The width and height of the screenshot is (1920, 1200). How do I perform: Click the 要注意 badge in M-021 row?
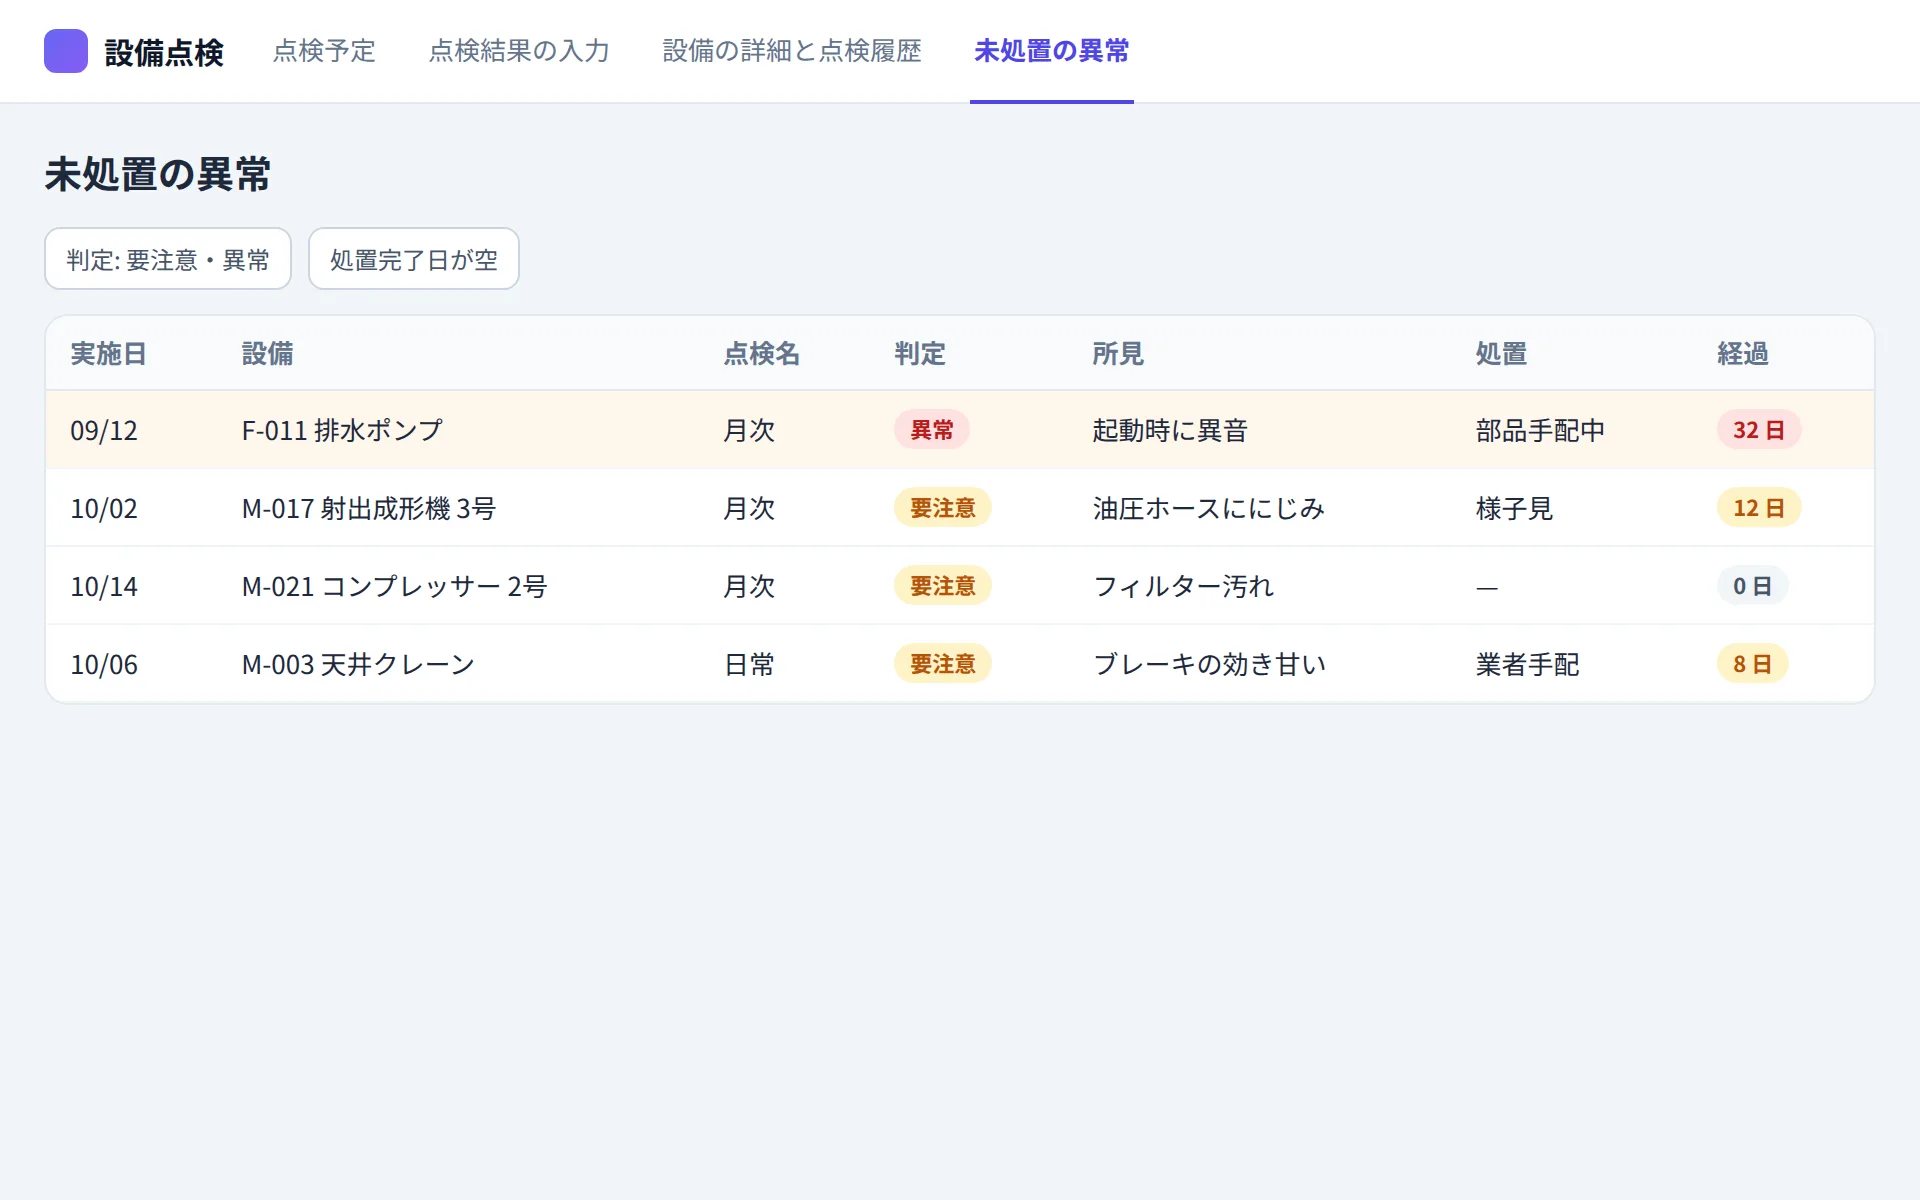click(x=943, y=586)
